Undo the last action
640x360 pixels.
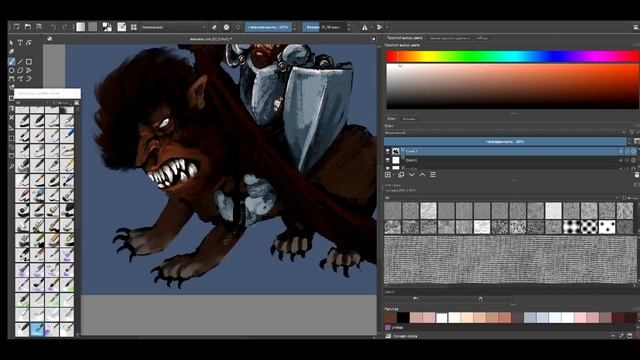(53, 27)
